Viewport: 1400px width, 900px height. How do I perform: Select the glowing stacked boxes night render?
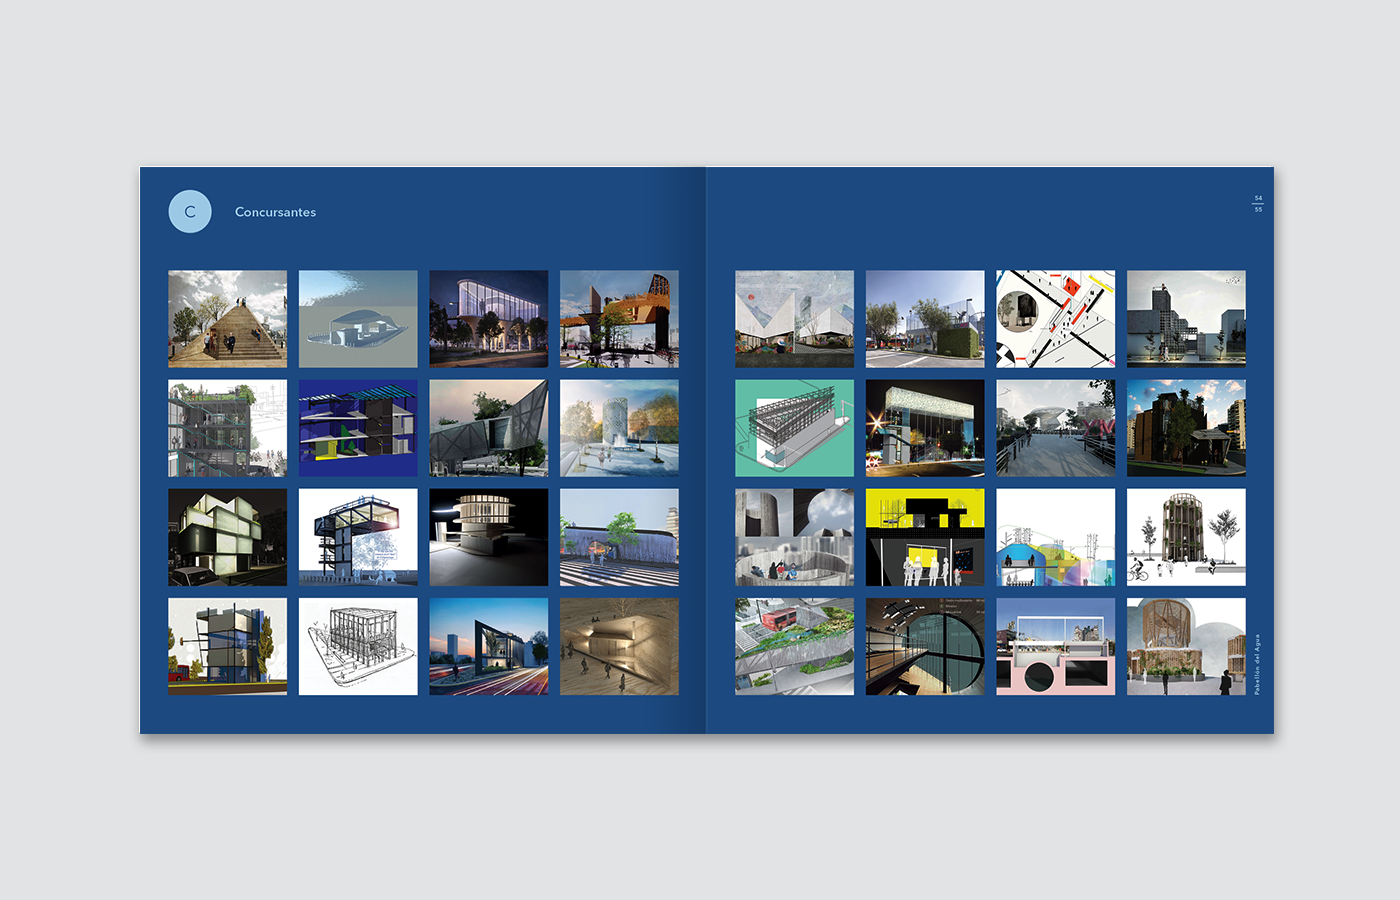(227, 537)
